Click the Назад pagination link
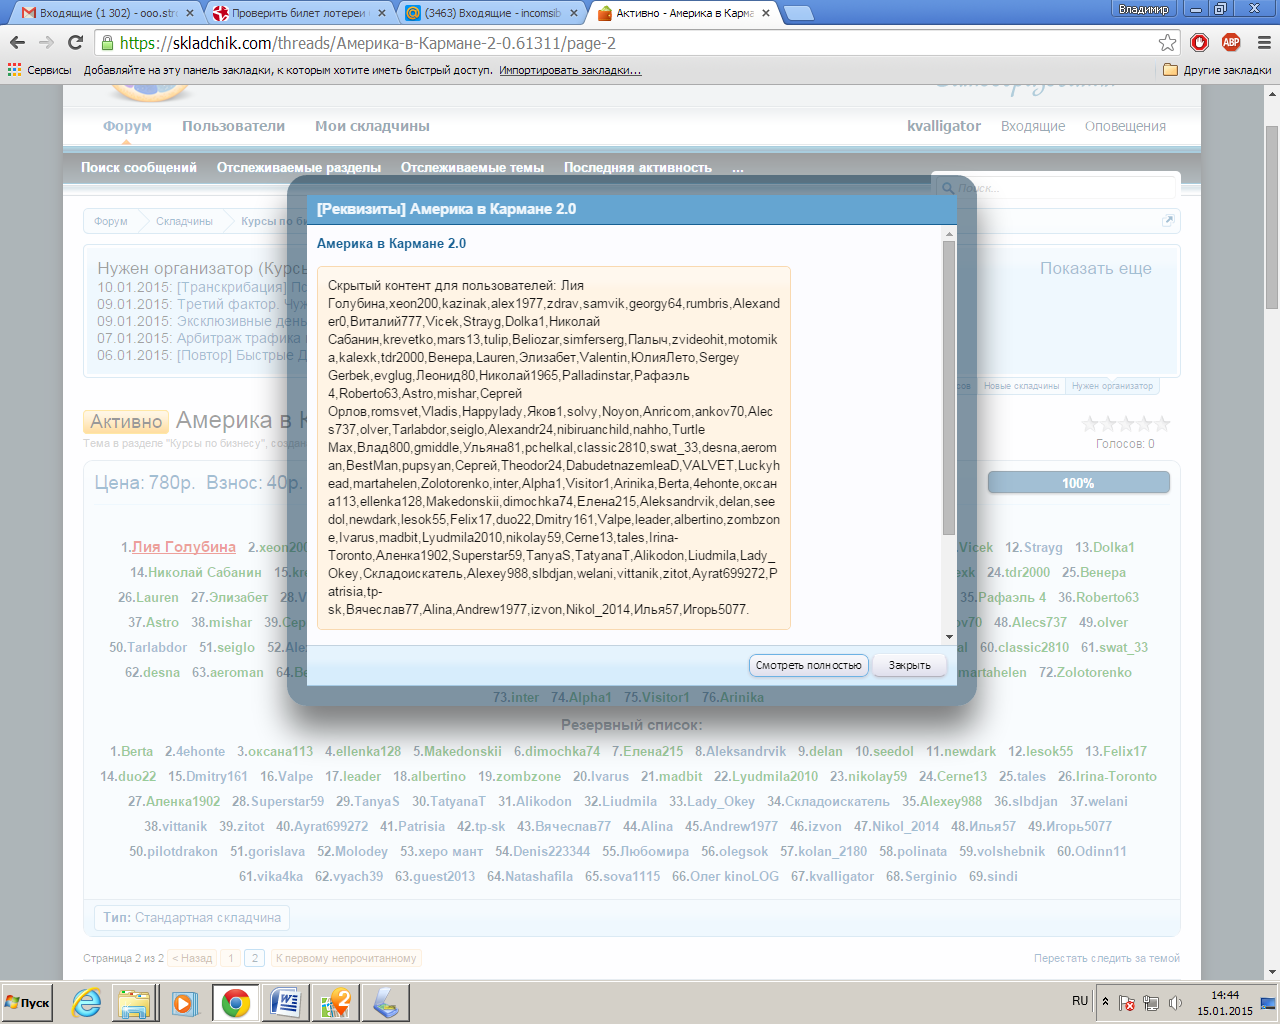The width and height of the screenshot is (1280, 1024). point(193,958)
